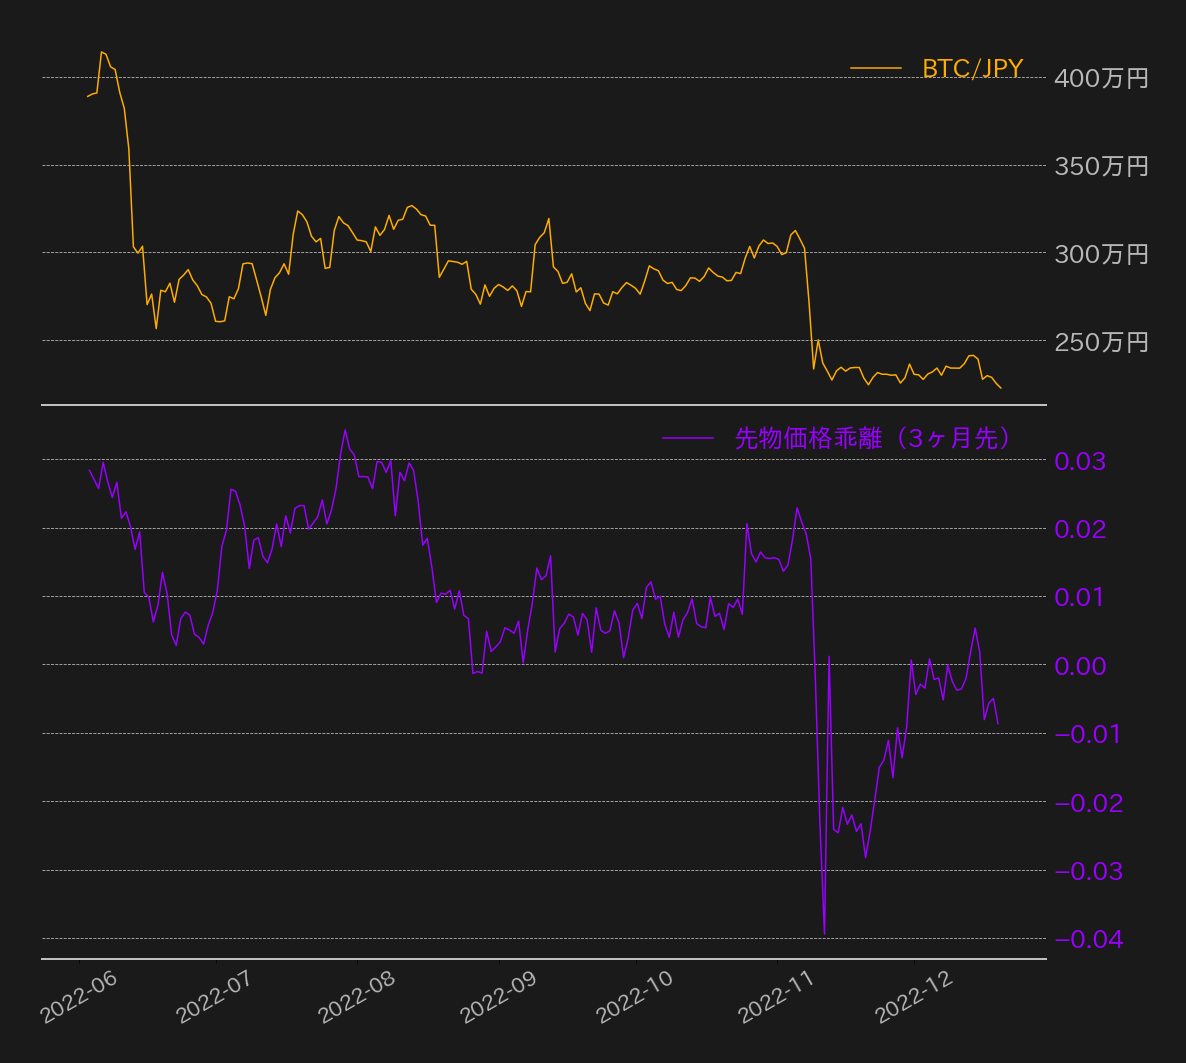The image size is (1186, 1063).
Task: Click the purple 先物価格乖離 legend line swatch
Action: tap(688, 437)
